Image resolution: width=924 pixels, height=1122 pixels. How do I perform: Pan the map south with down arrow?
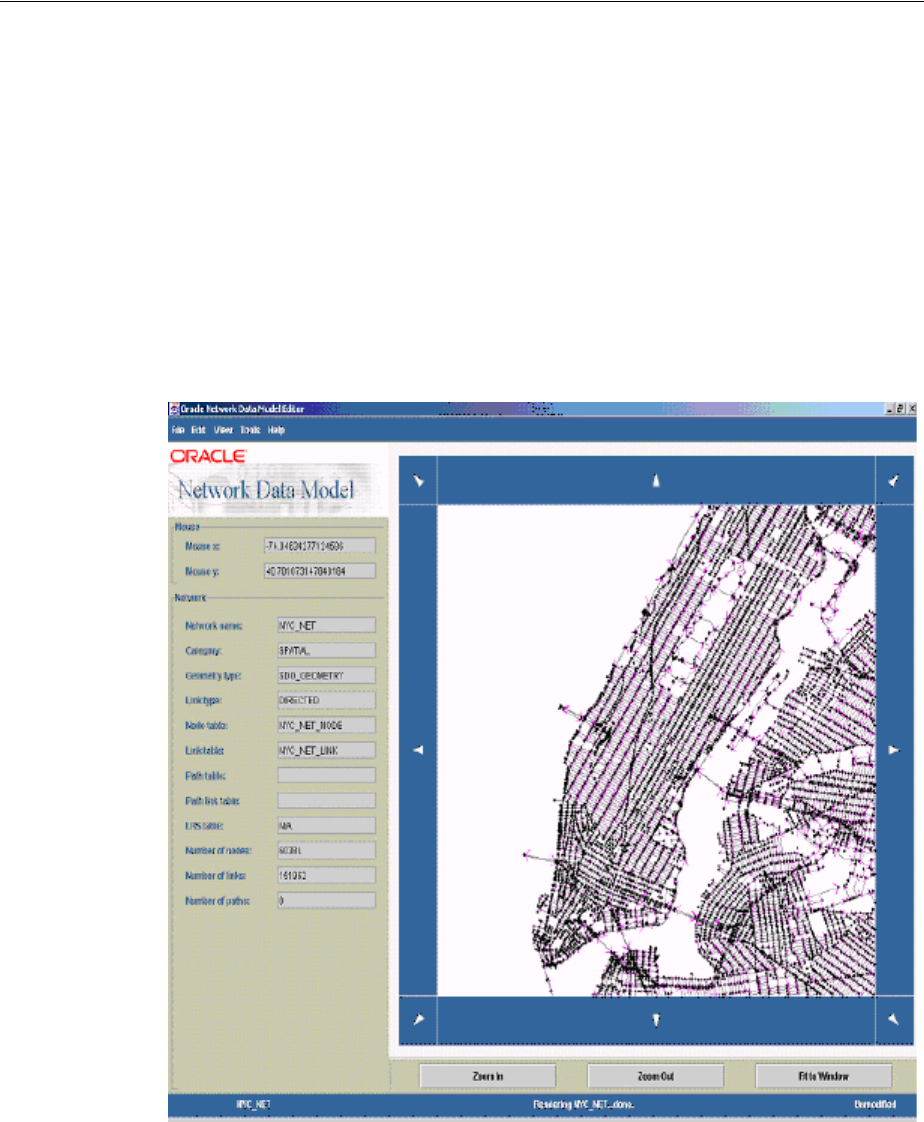click(656, 1020)
